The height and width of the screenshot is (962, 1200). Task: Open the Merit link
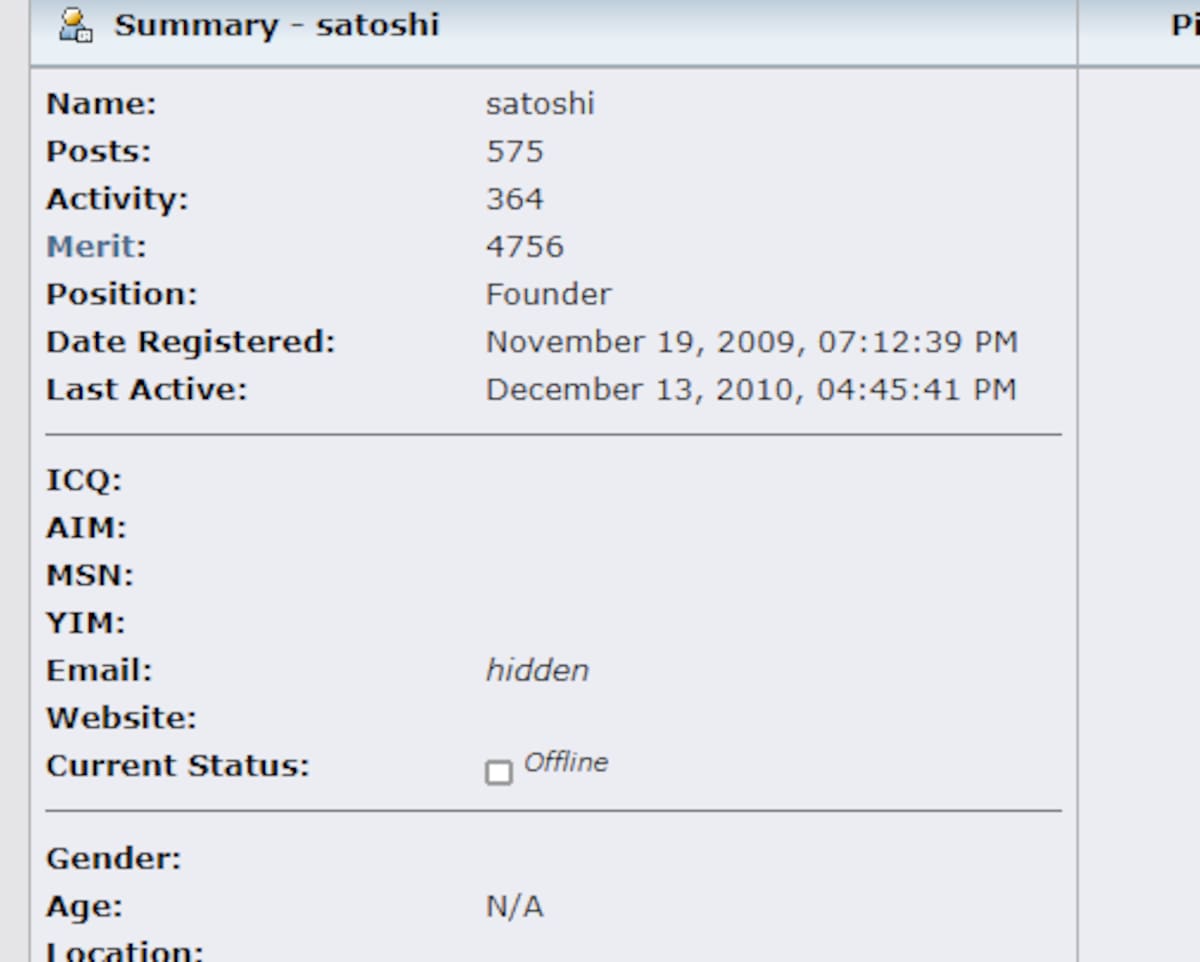point(92,246)
